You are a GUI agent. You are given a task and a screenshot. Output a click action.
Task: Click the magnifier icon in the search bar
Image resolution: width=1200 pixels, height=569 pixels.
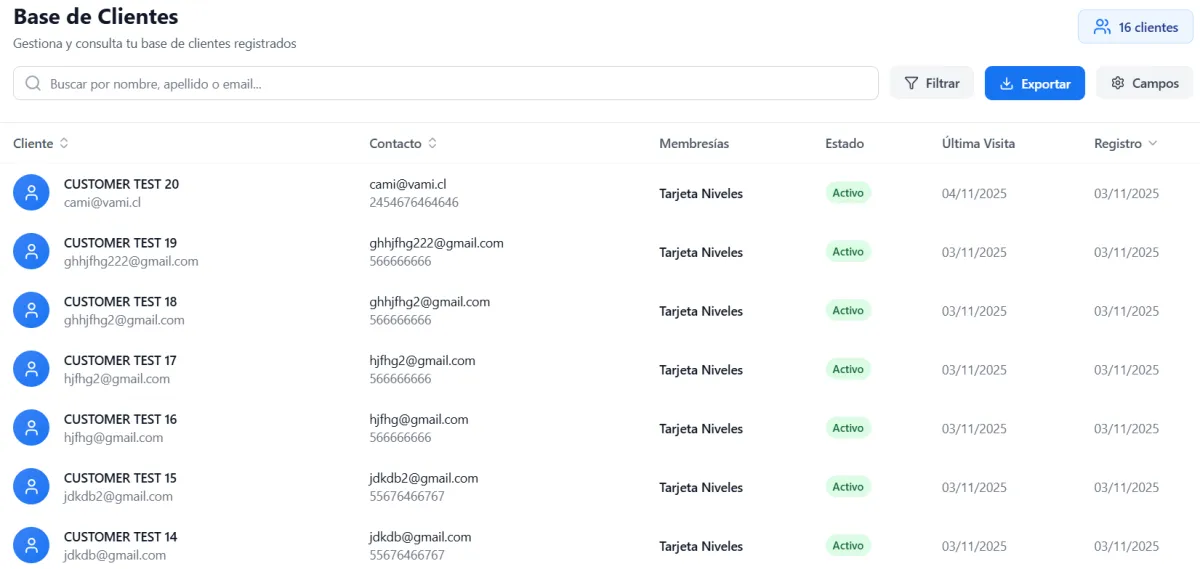tap(33, 84)
